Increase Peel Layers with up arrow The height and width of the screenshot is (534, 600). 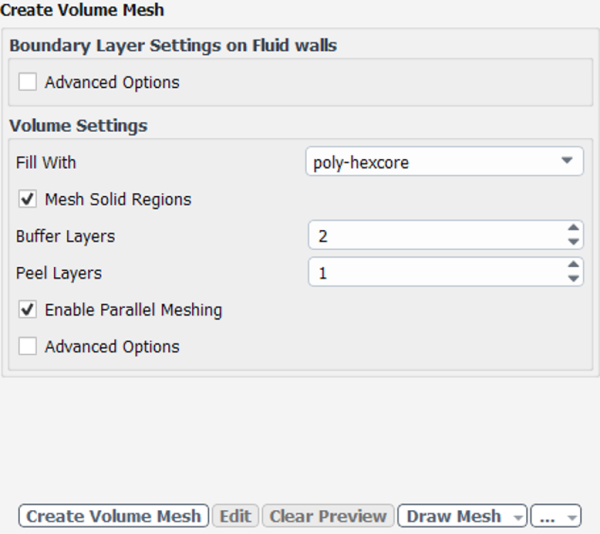tap(573, 267)
